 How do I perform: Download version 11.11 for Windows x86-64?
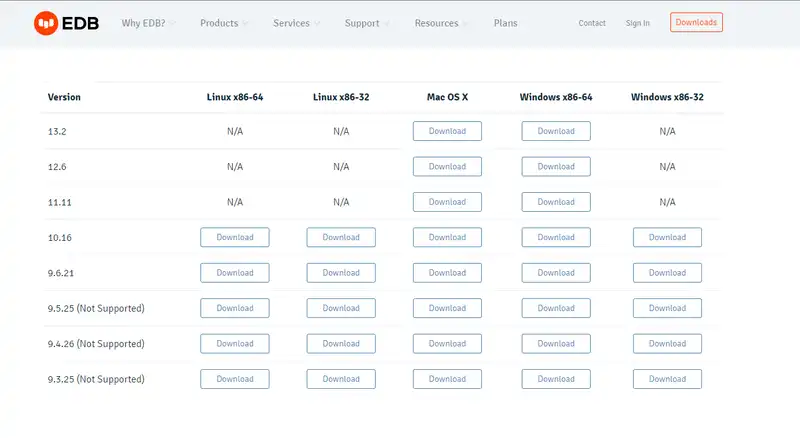pyautogui.click(x=556, y=202)
